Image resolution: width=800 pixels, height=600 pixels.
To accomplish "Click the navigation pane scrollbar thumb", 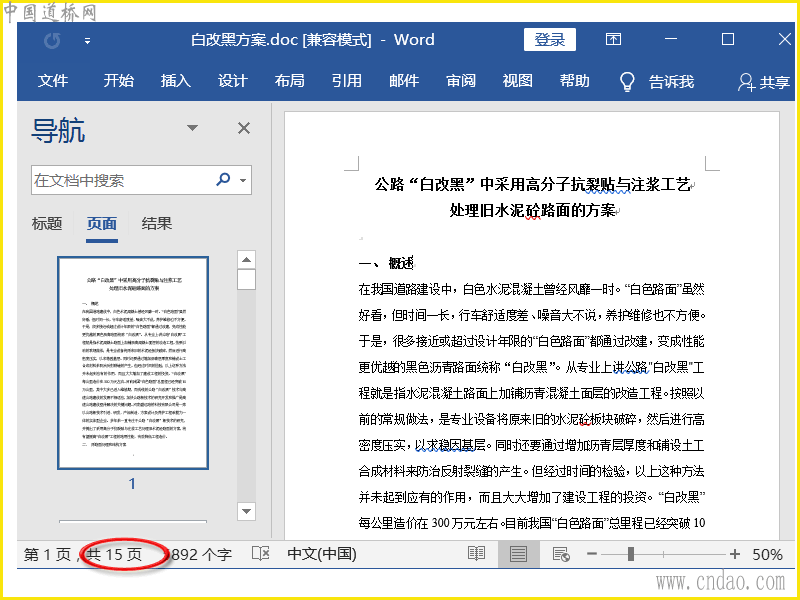I will pos(246,280).
